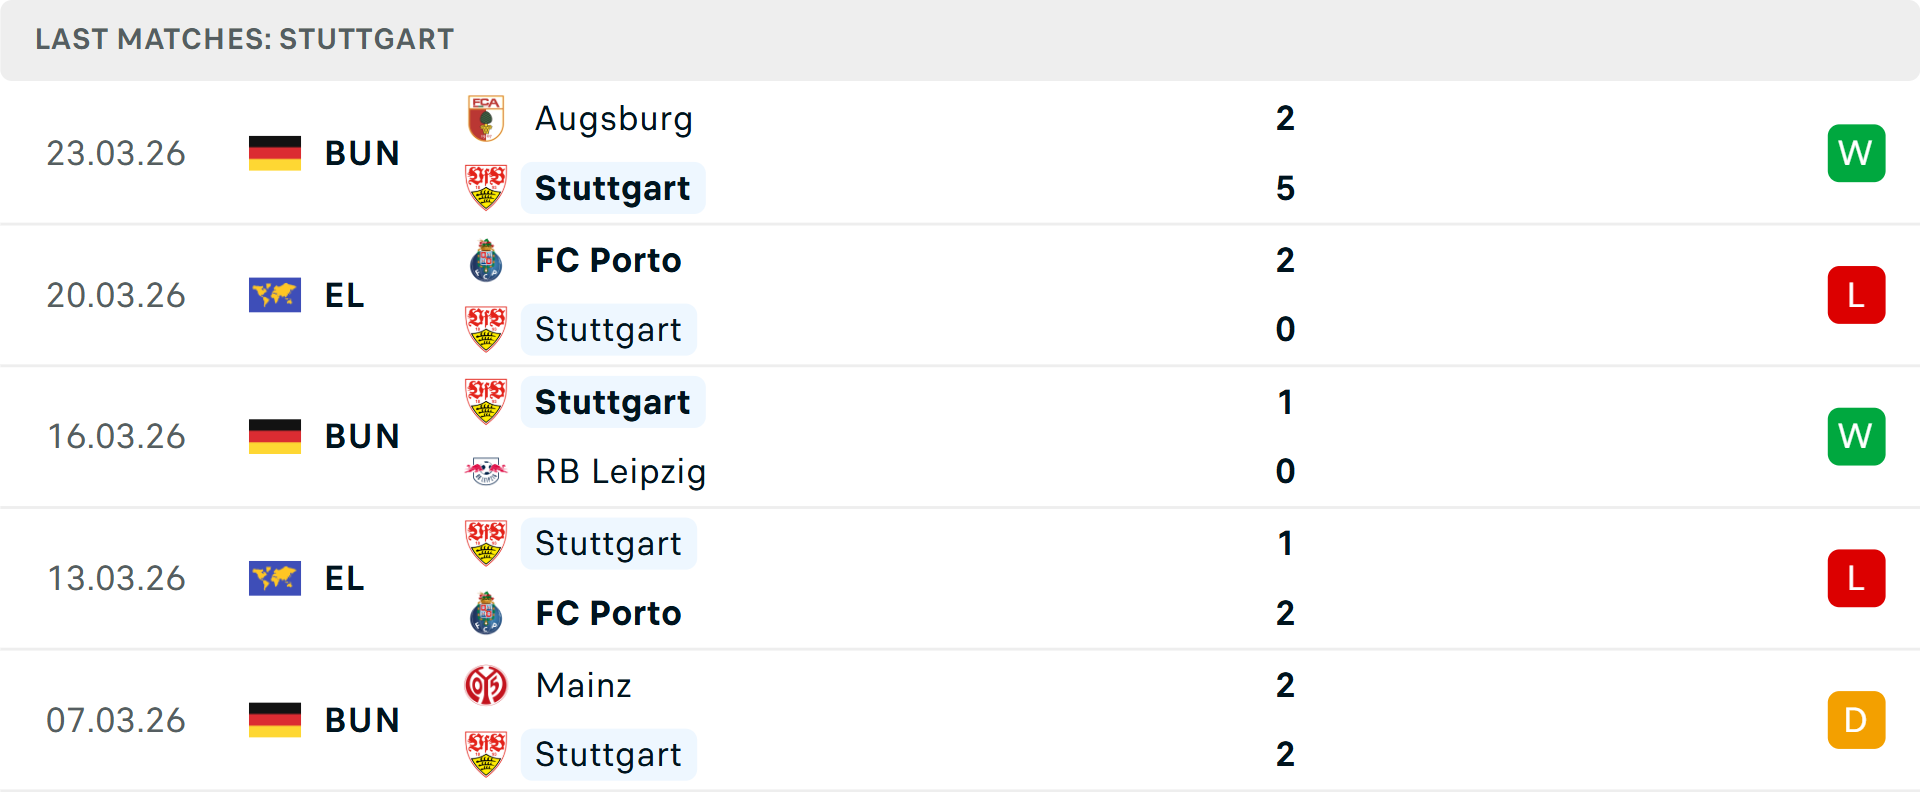This screenshot has width=1920, height=792.
Task: Click the orange D badge for Mainz game
Action: click(1856, 719)
